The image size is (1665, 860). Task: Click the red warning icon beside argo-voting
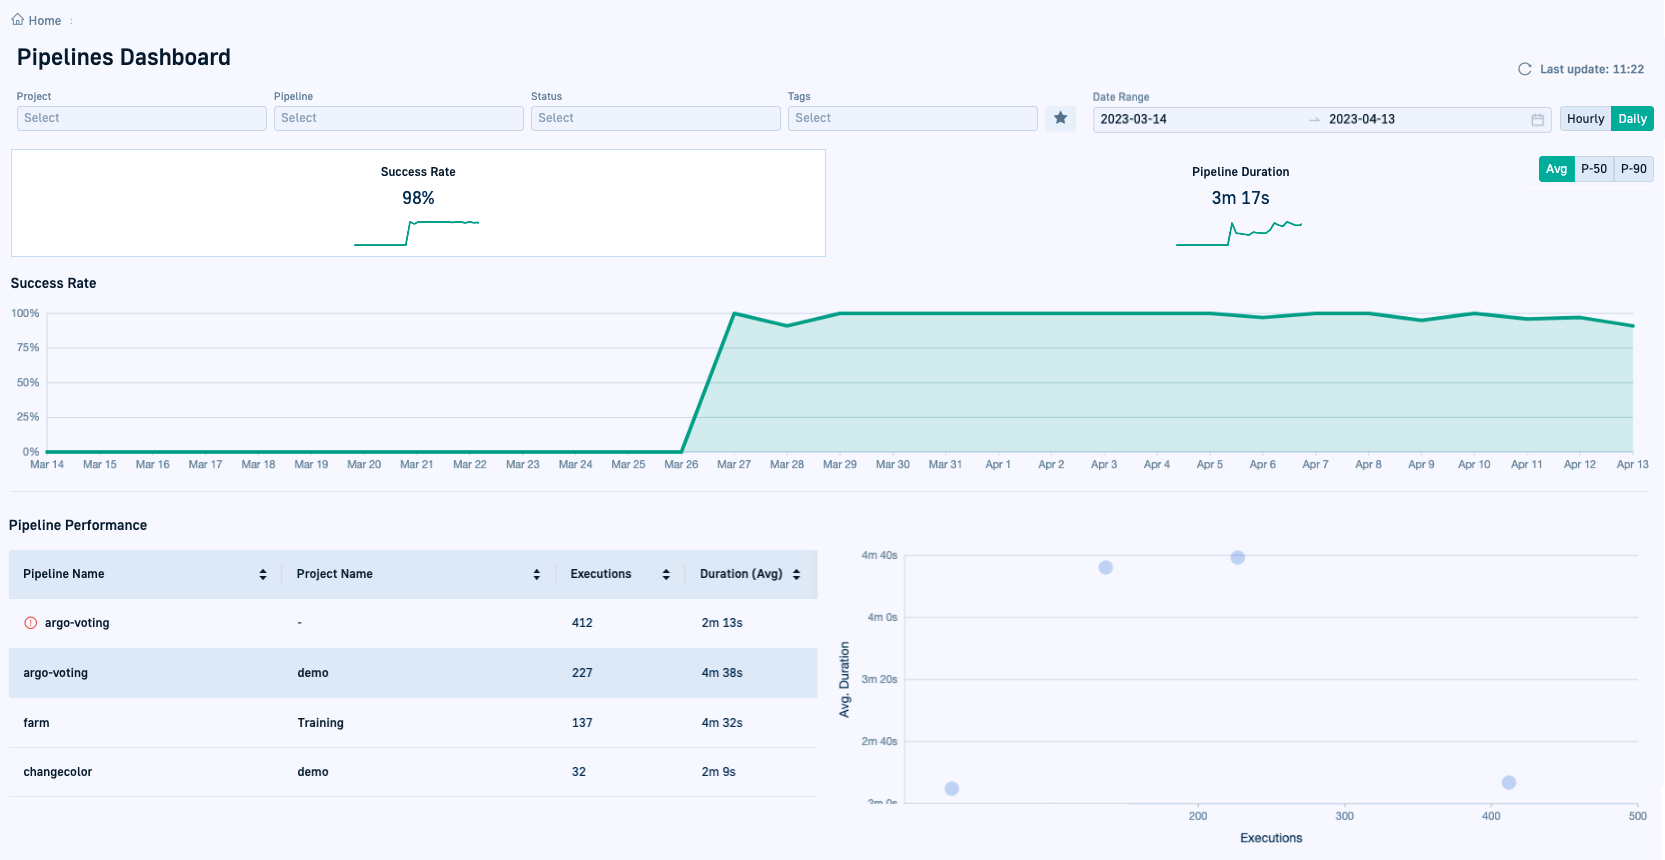tap(30, 623)
